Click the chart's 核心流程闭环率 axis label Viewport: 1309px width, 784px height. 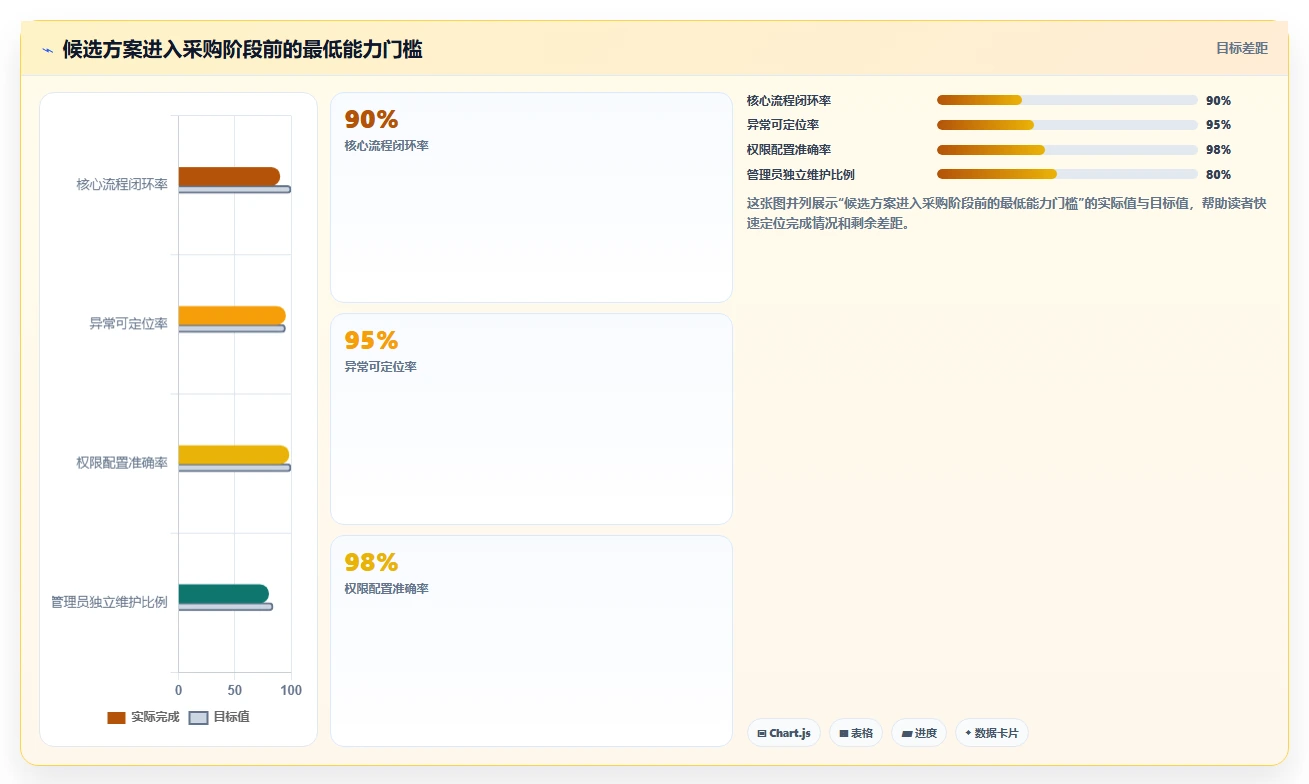tap(122, 185)
